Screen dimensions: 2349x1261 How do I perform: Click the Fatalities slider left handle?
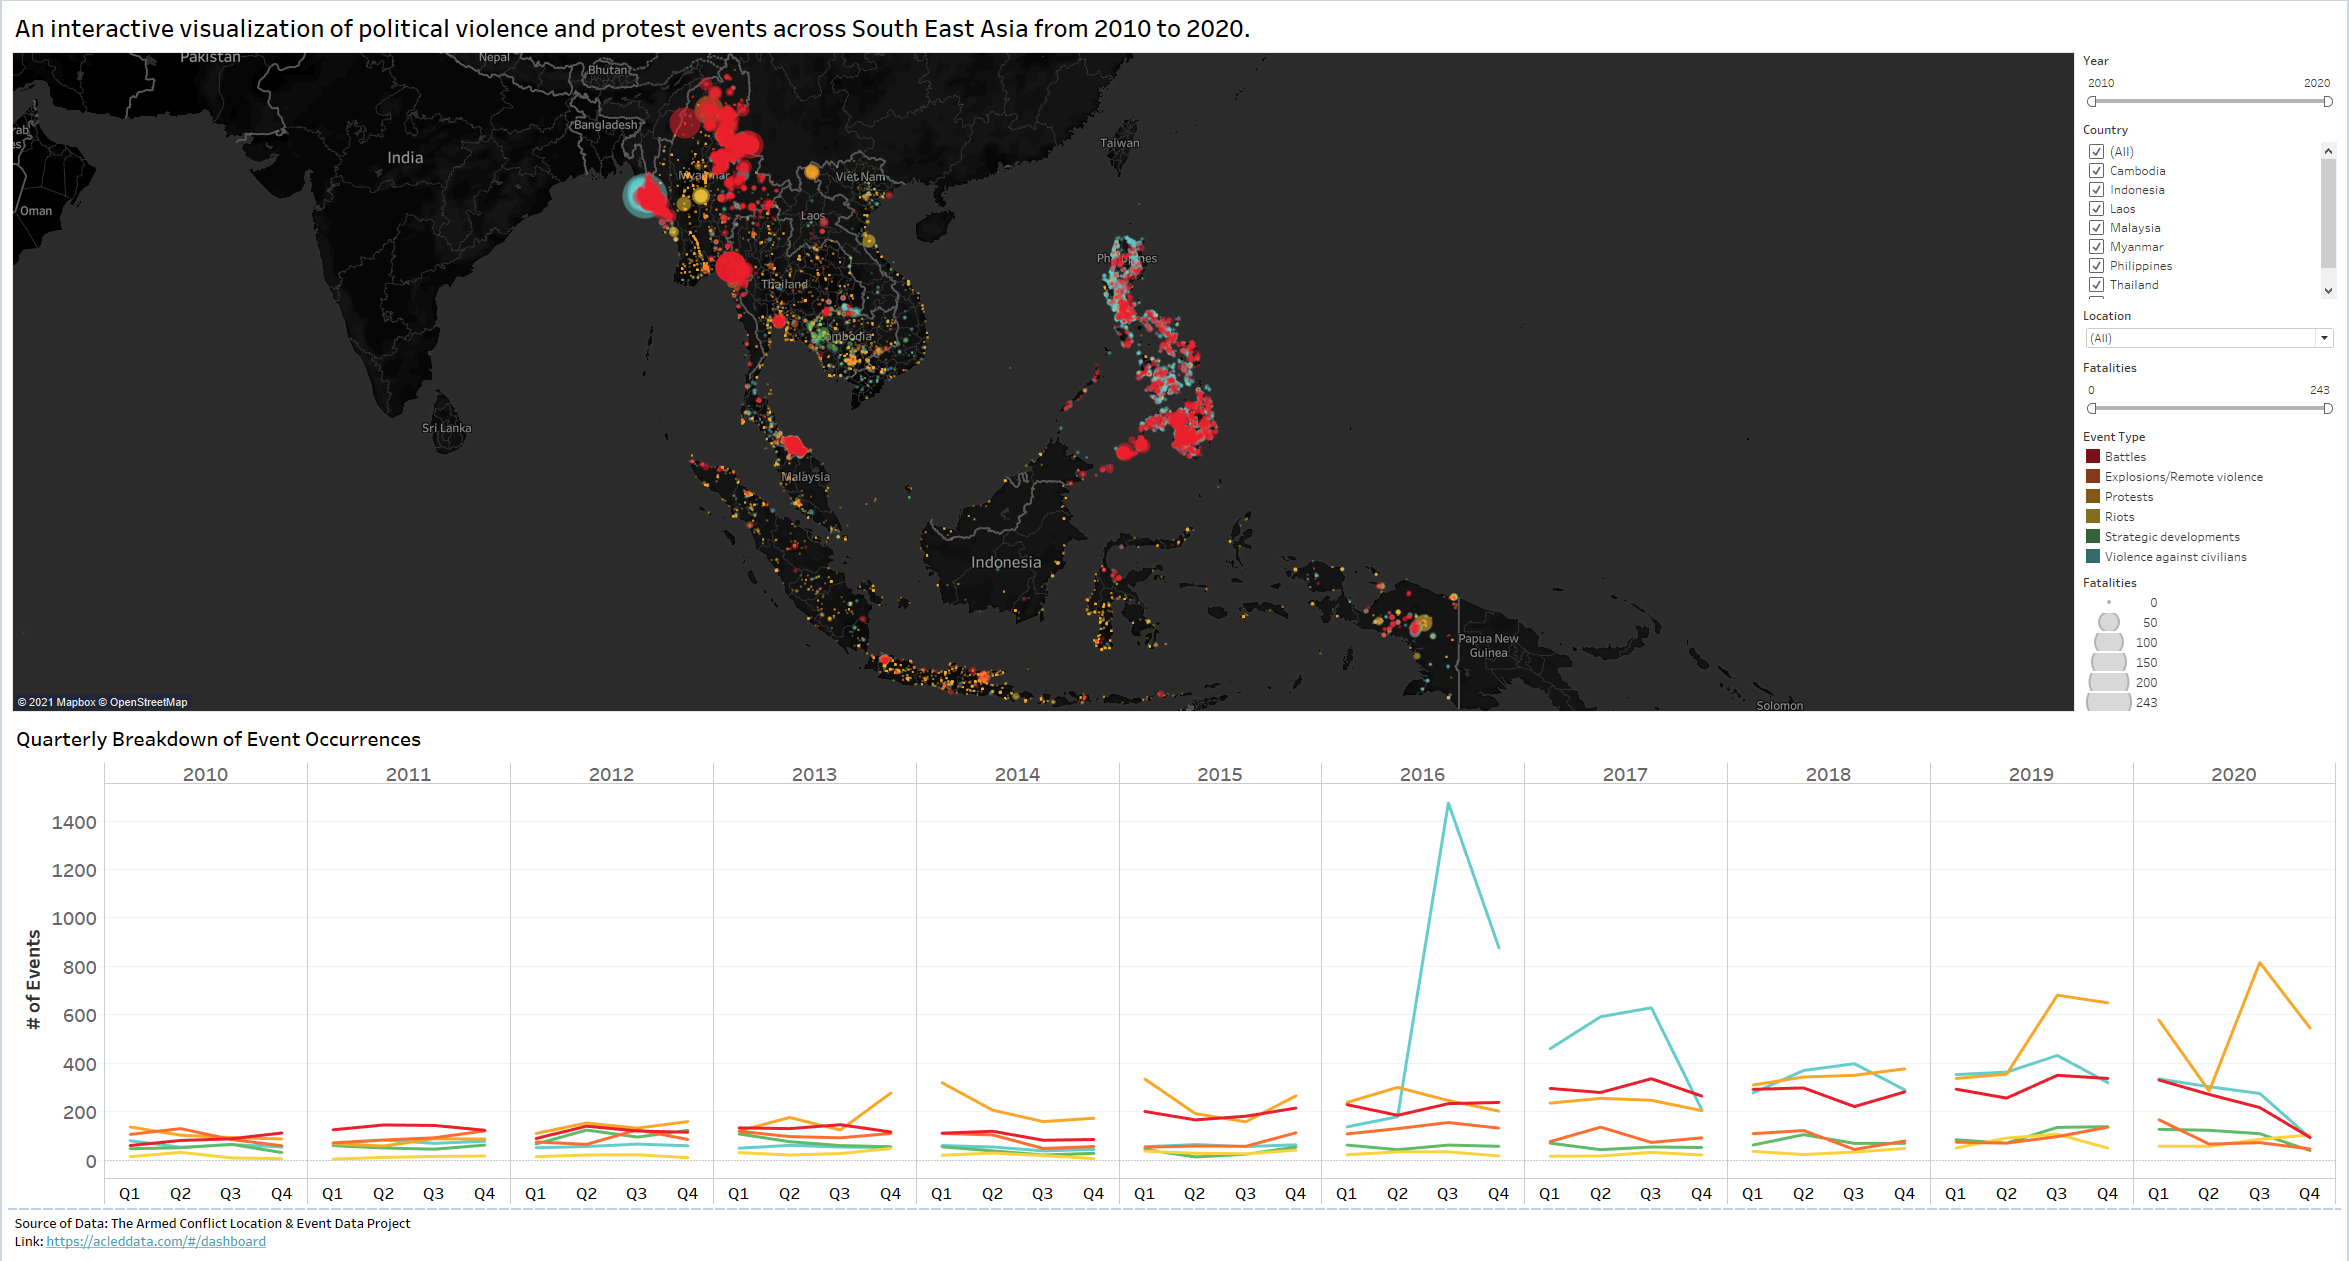(x=2092, y=408)
